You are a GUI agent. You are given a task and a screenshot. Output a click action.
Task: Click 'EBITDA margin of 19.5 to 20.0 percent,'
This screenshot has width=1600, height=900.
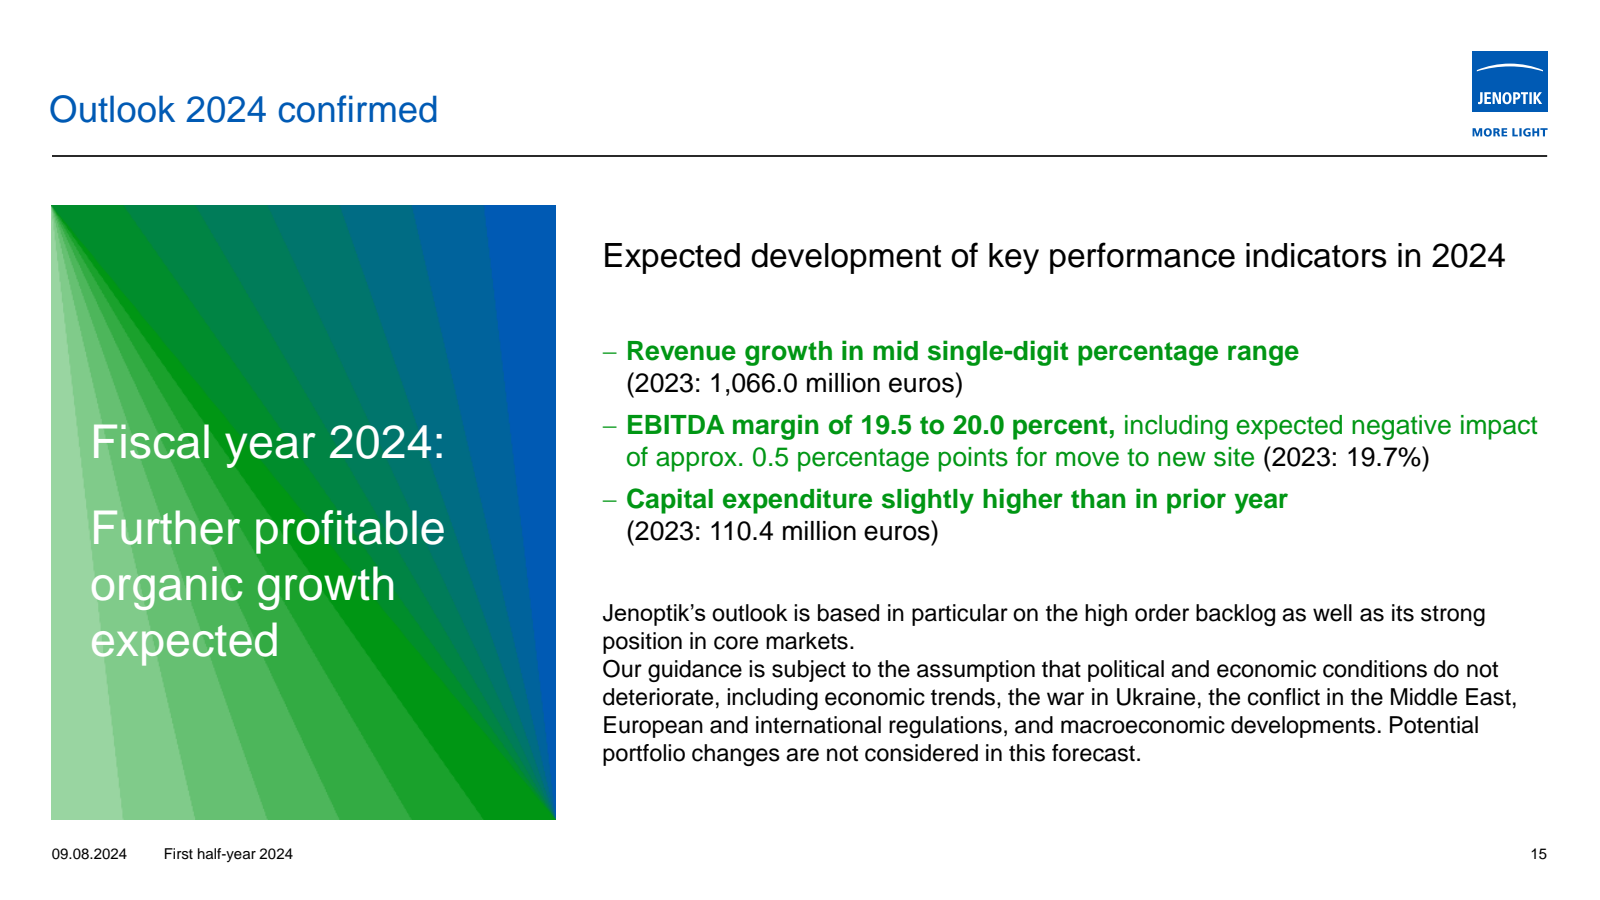[870, 425]
